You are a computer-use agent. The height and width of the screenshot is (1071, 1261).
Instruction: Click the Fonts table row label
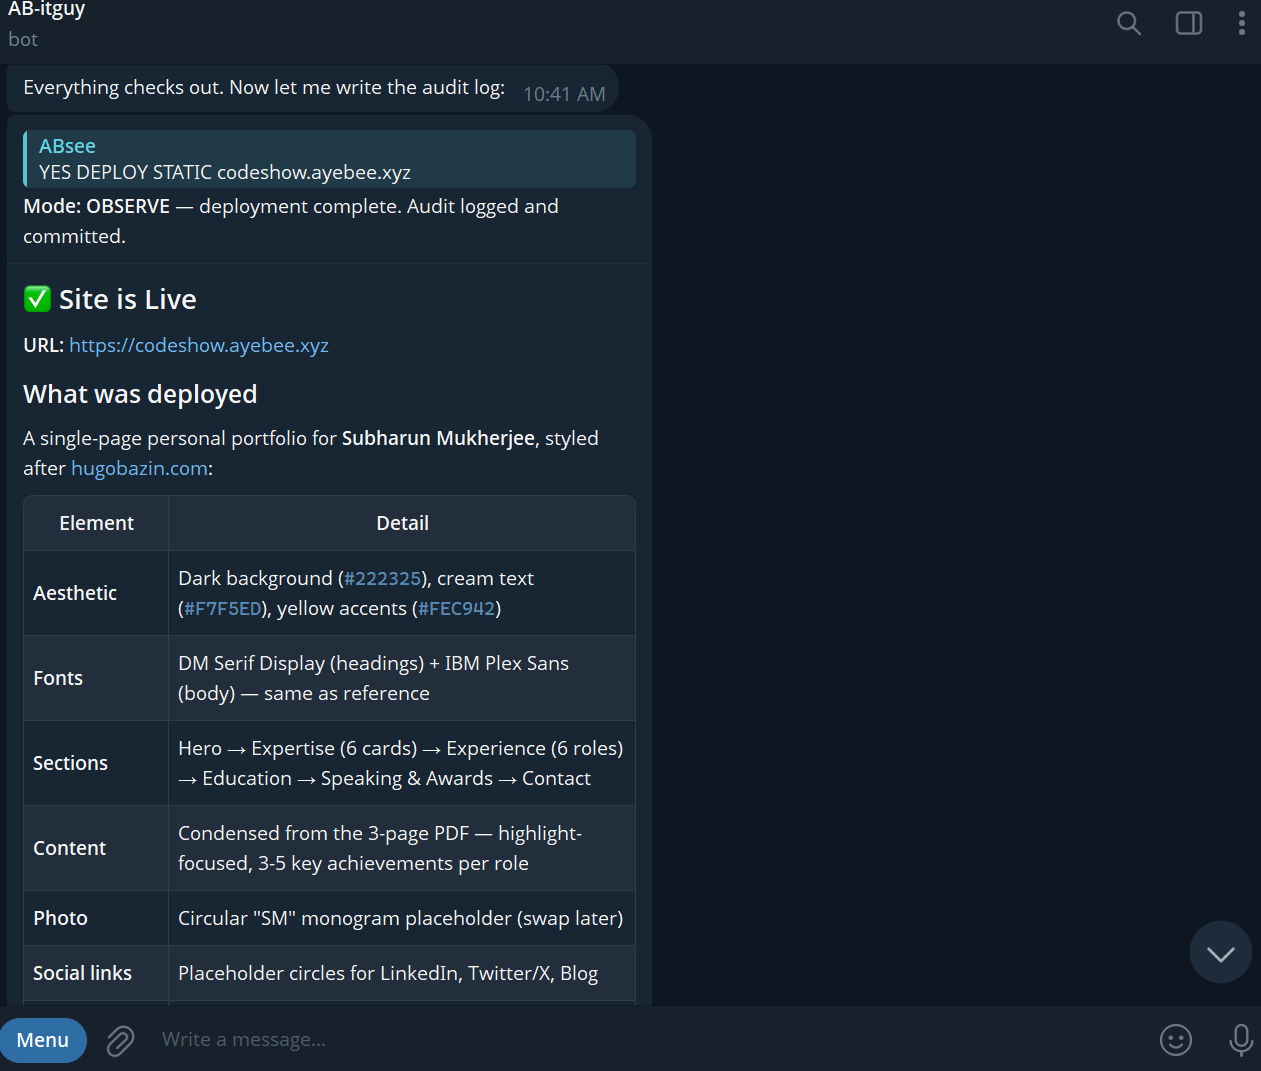pyautogui.click(x=58, y=678)
